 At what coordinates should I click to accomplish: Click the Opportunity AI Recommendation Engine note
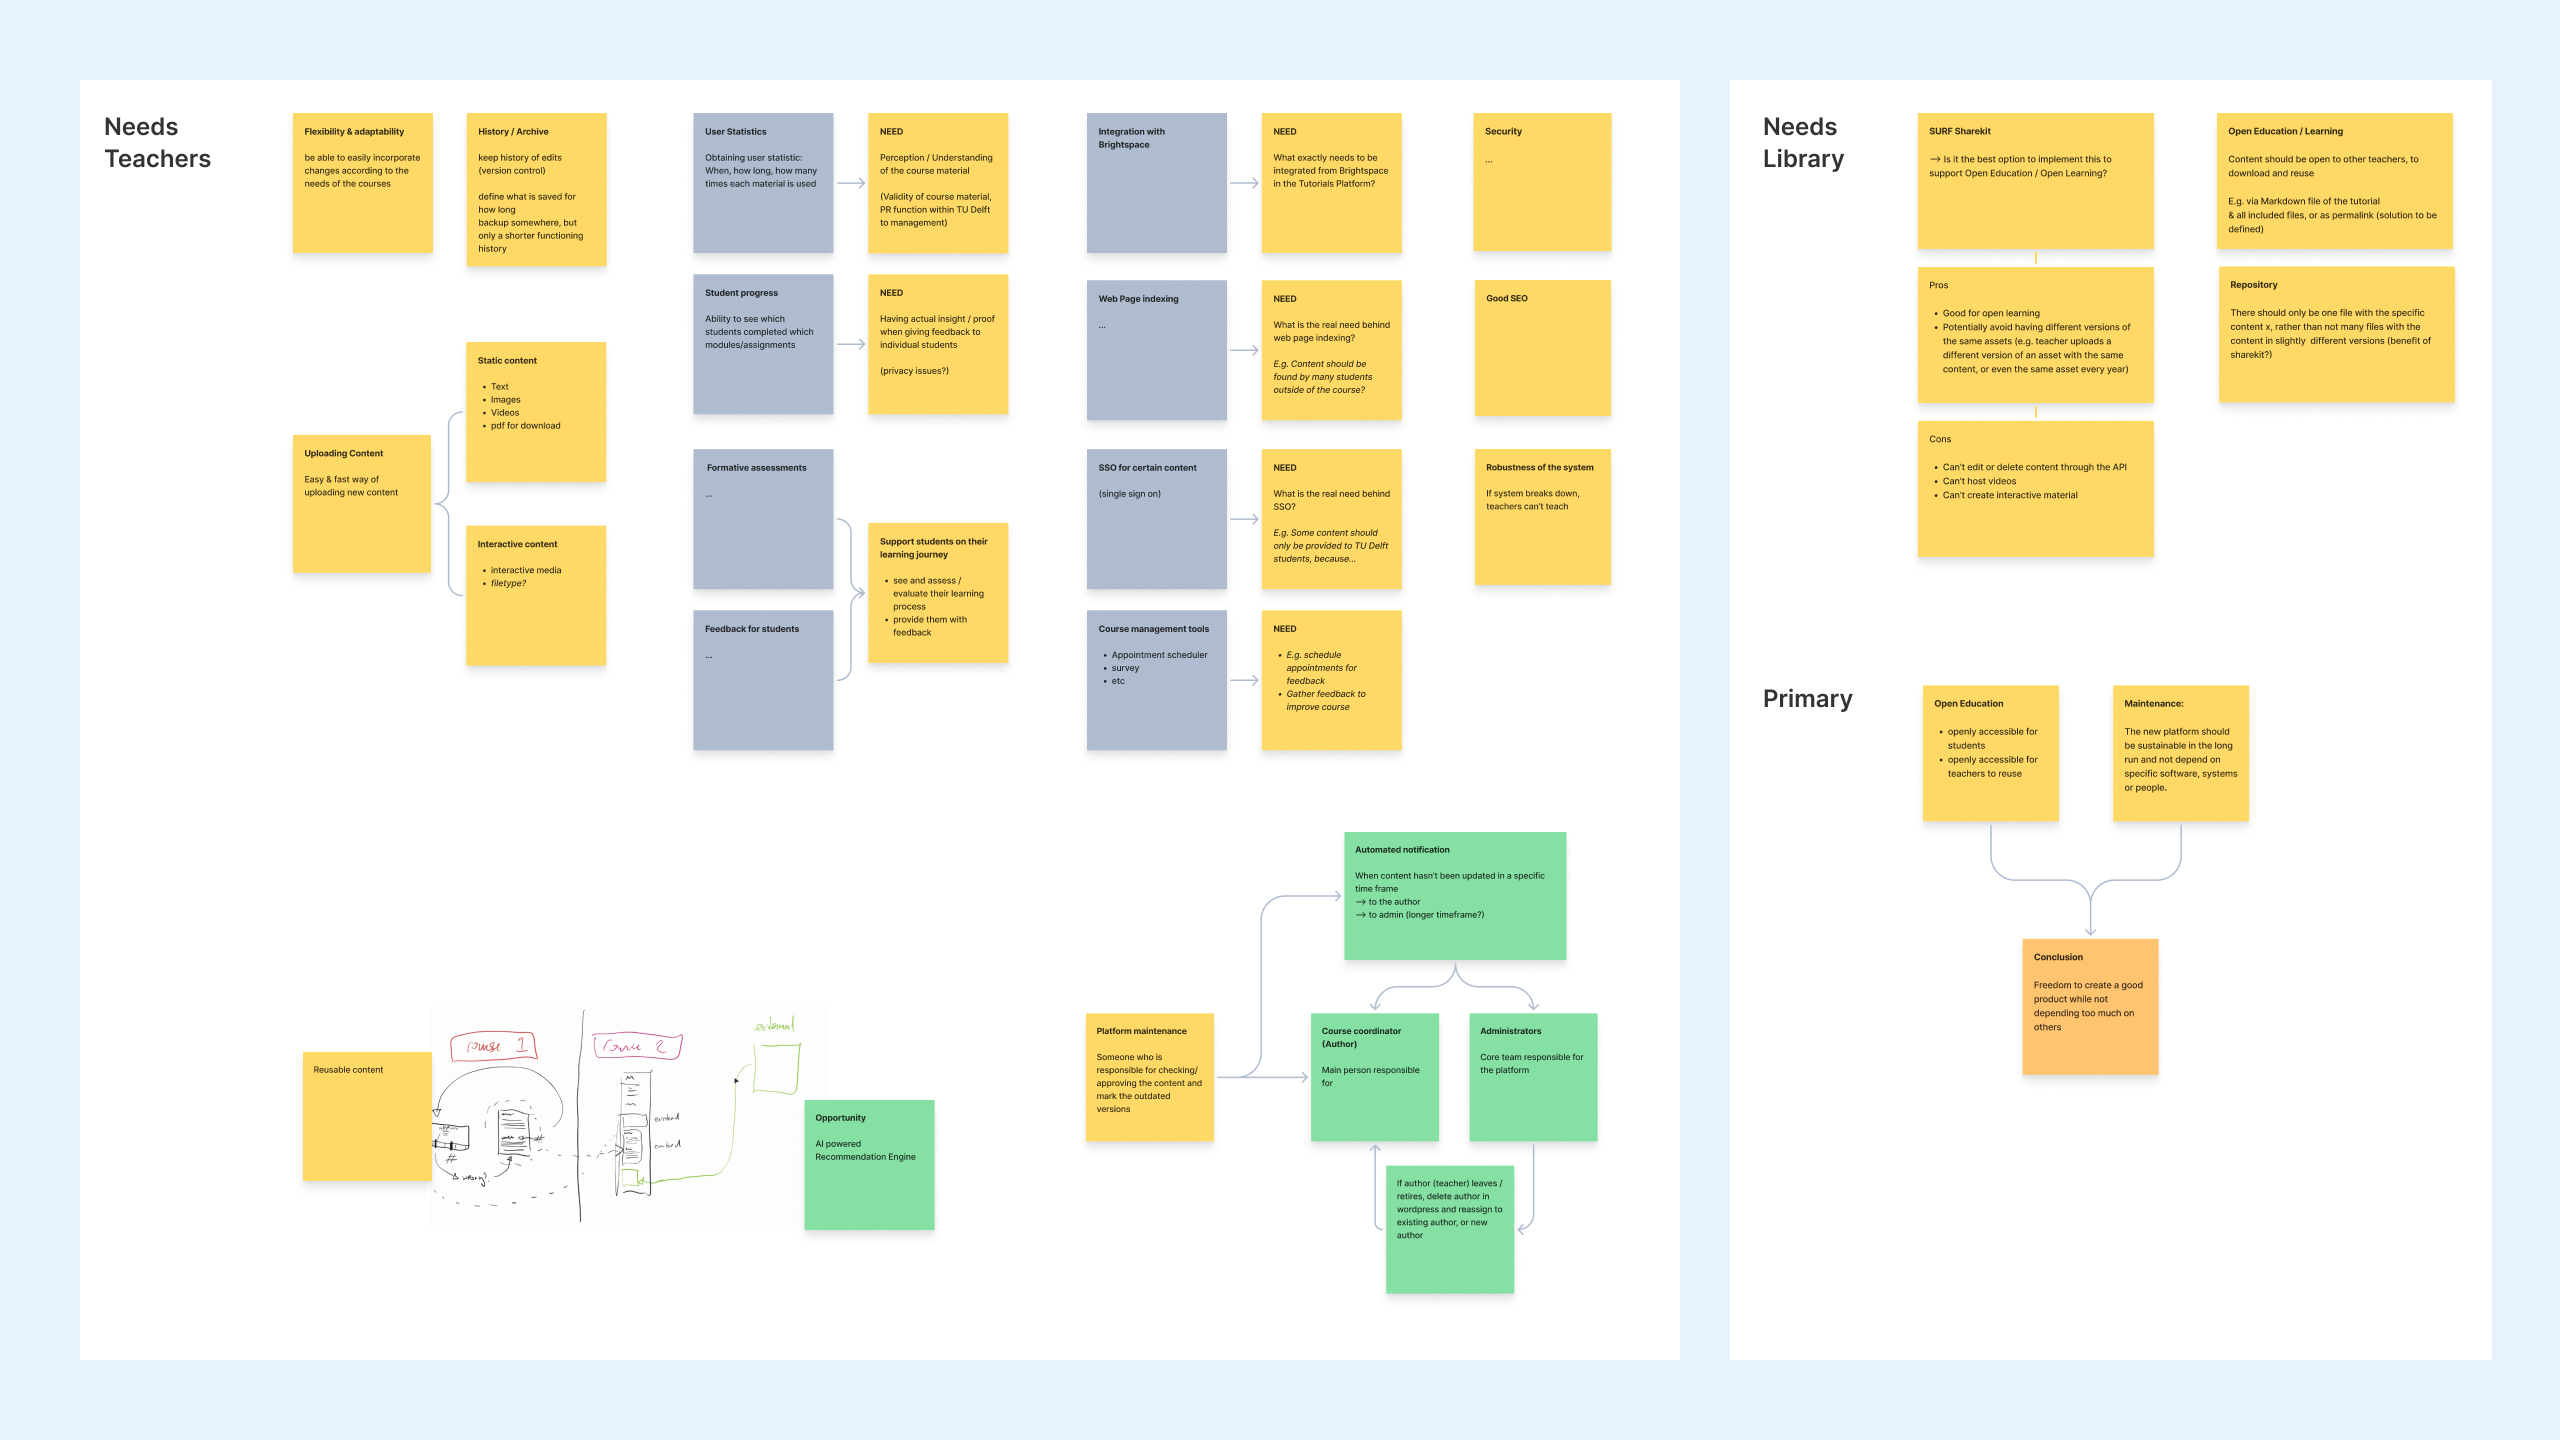(868, 1163)
